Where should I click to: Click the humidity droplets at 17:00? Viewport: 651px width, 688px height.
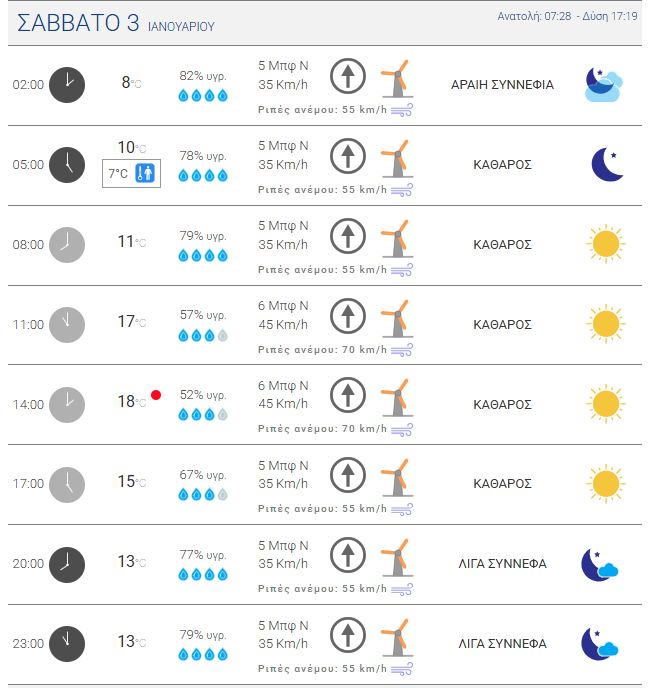tap(203, 494)
